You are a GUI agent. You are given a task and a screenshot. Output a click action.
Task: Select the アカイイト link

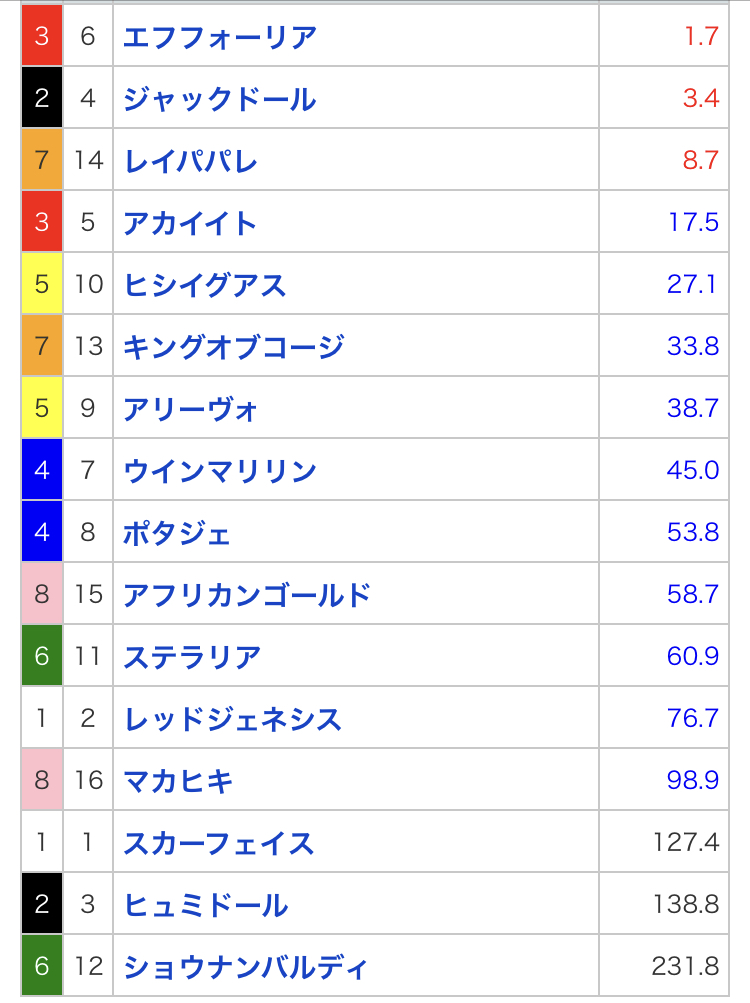pyautogui.click(x=190, y=222)
